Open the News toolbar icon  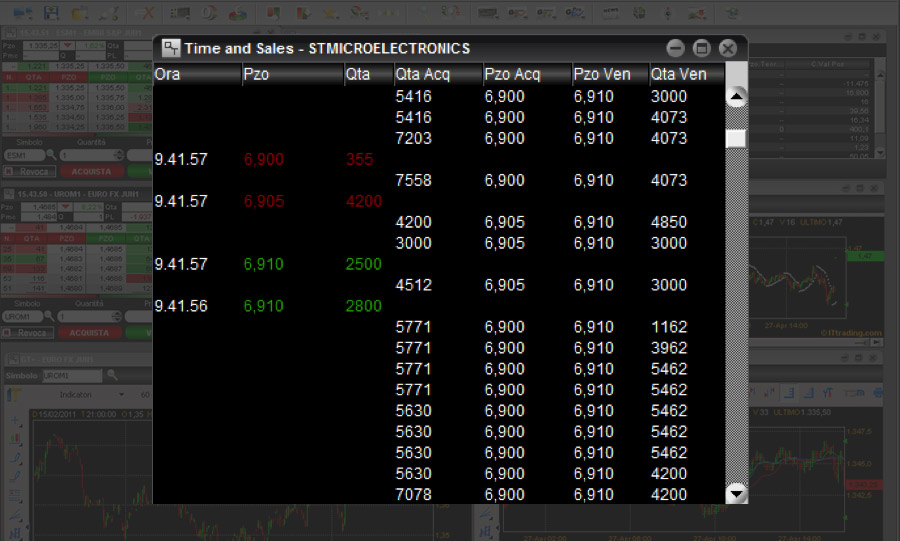[x=610, y=13]
